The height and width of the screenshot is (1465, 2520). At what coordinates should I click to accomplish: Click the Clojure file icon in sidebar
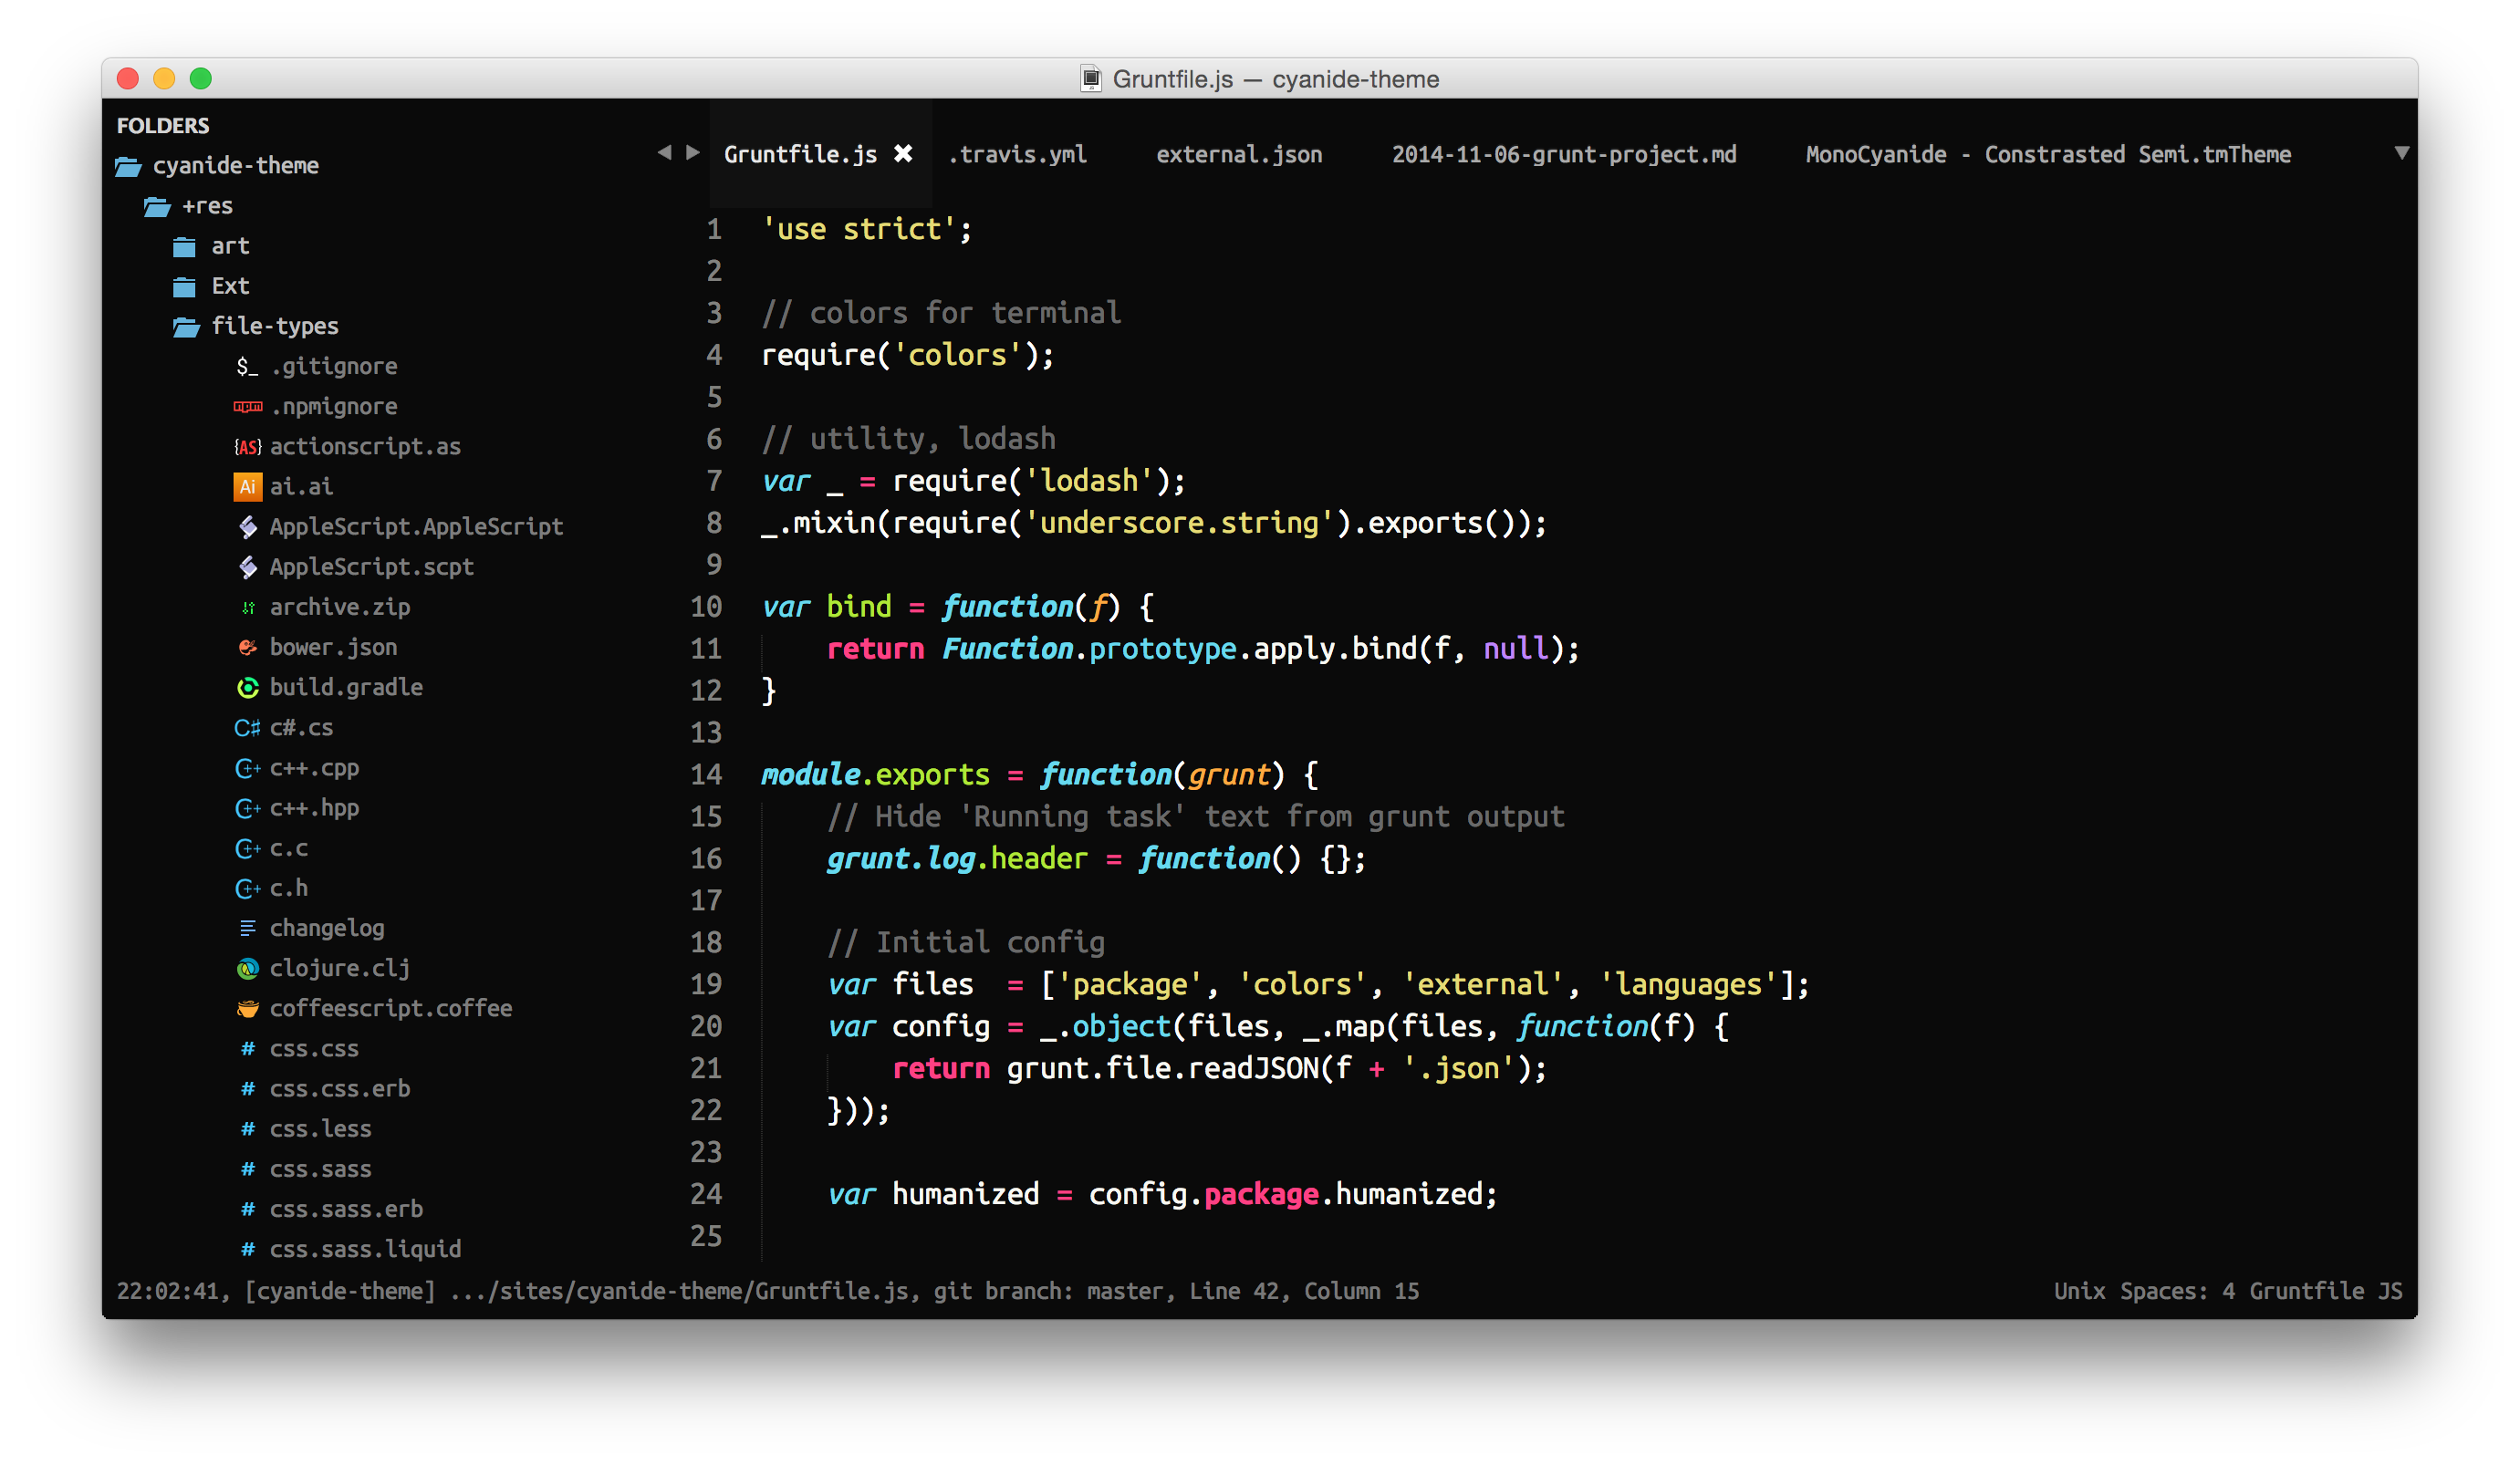pyautogui.click(x=247, y=968)
